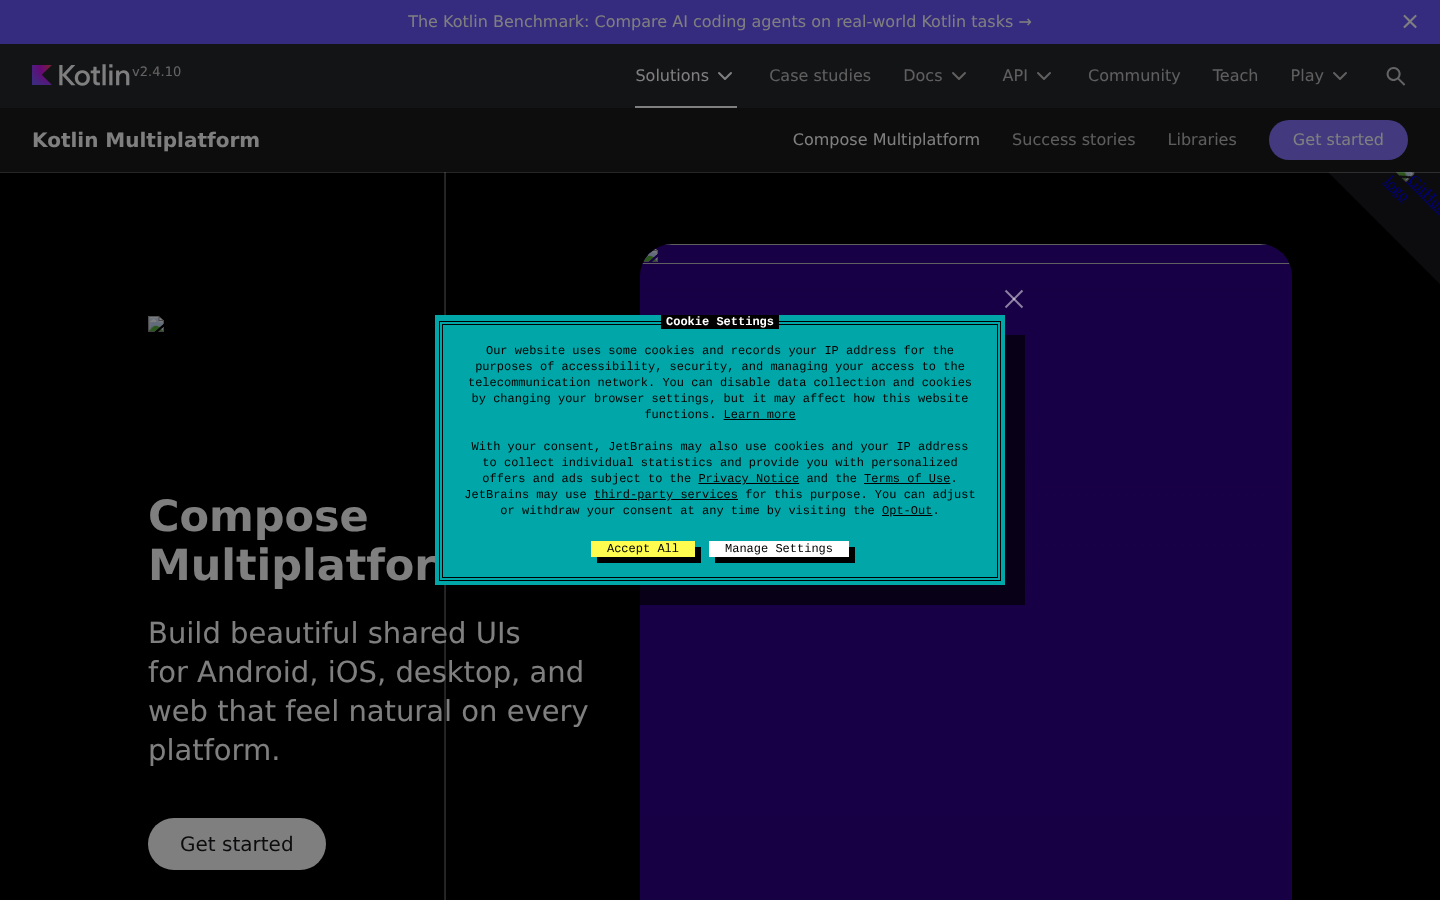Open the Terms of Use link
The height and width of the screenshot is (900, 1440).
coord(907,479)
